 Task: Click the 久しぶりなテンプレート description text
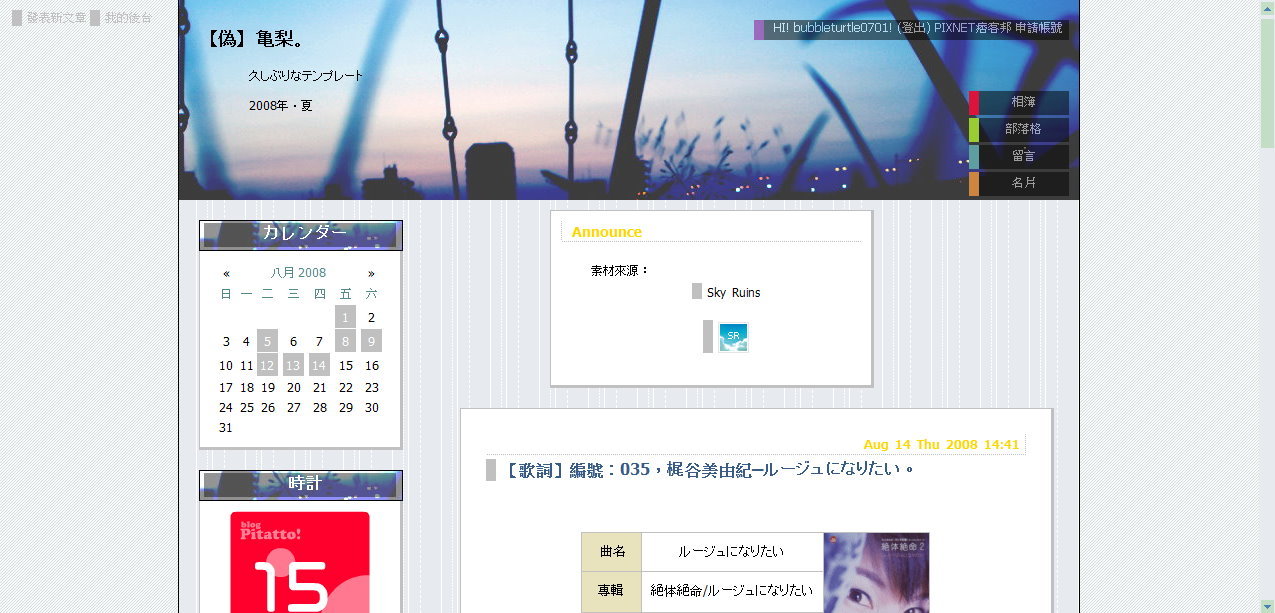[306, 76]
